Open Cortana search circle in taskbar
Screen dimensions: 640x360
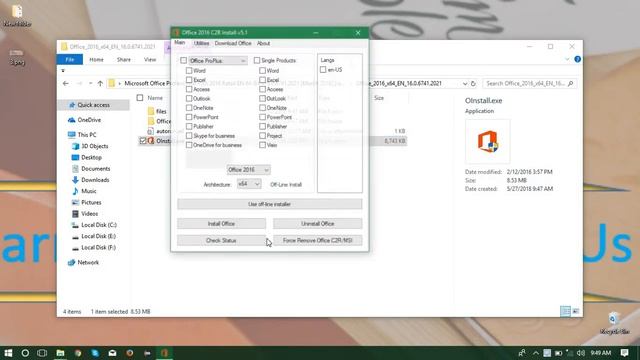(x=25, y=353)
